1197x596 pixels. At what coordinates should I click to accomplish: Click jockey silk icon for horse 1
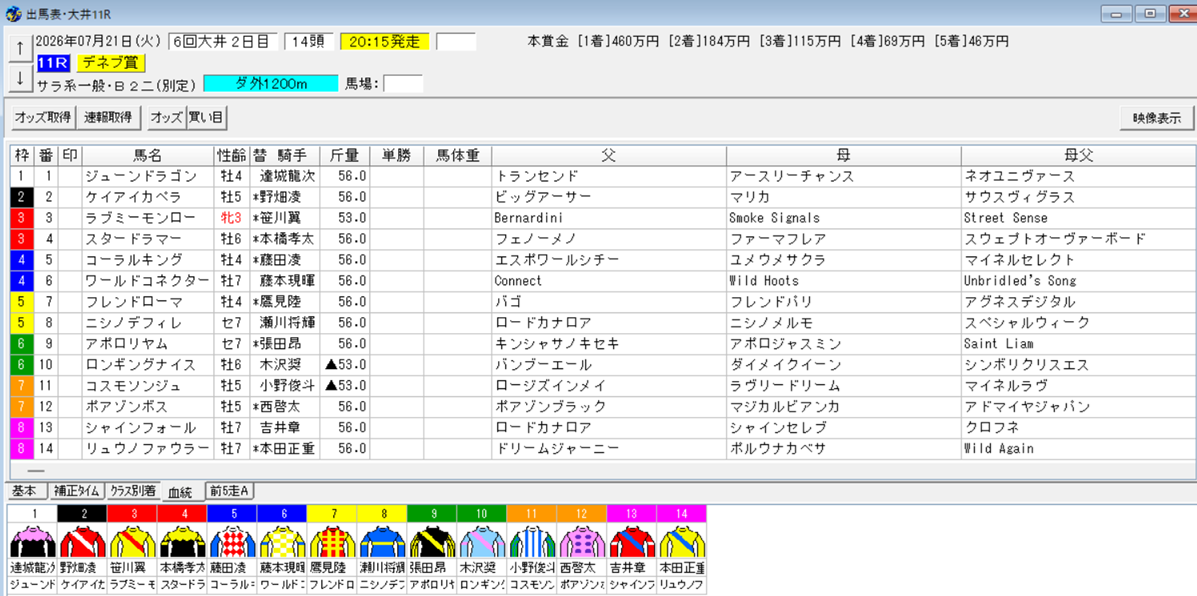click(32, 540)
